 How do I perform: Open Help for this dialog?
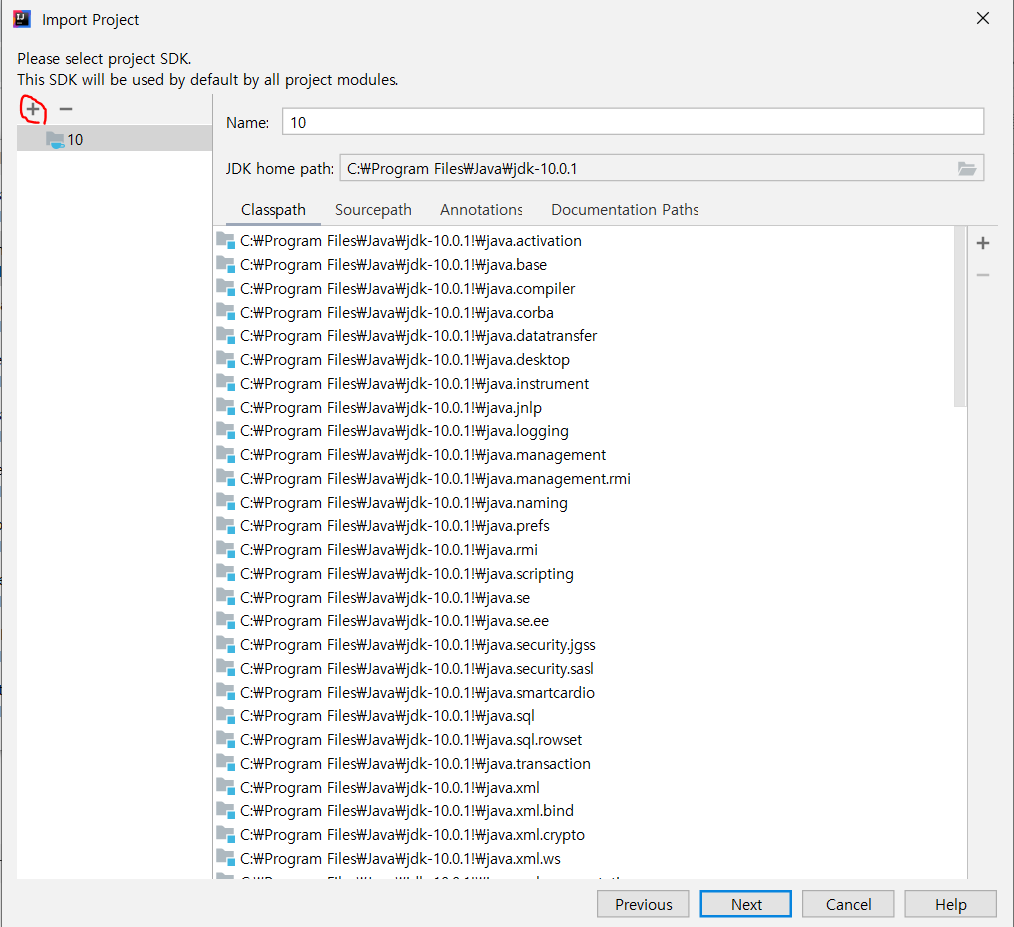click(950, 904)
